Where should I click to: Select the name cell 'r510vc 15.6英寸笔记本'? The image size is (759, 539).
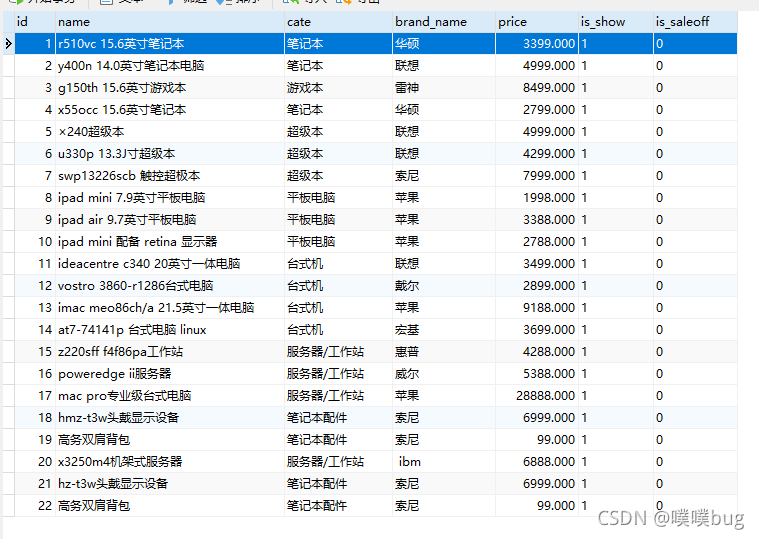169,44
